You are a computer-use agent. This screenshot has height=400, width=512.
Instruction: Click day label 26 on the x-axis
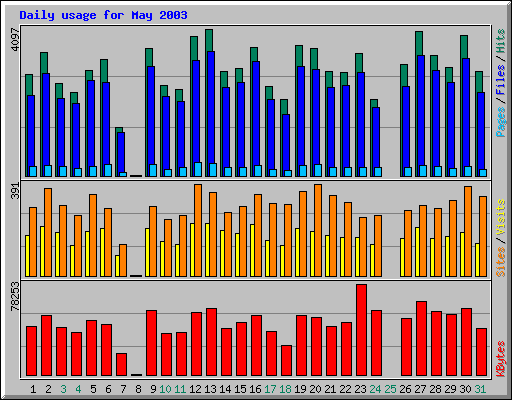[x=405, y=389]
